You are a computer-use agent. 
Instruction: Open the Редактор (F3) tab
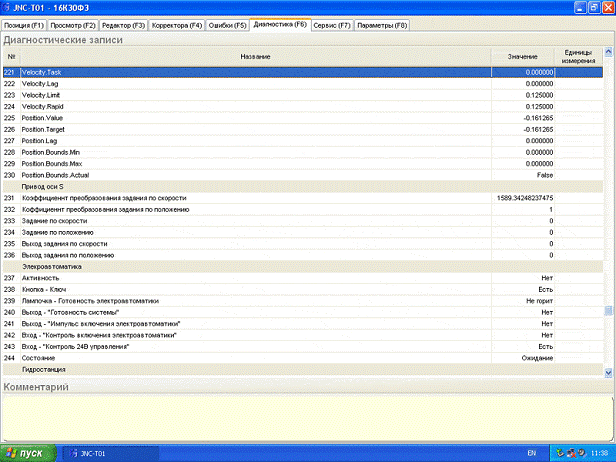click(x=124, y=23)
